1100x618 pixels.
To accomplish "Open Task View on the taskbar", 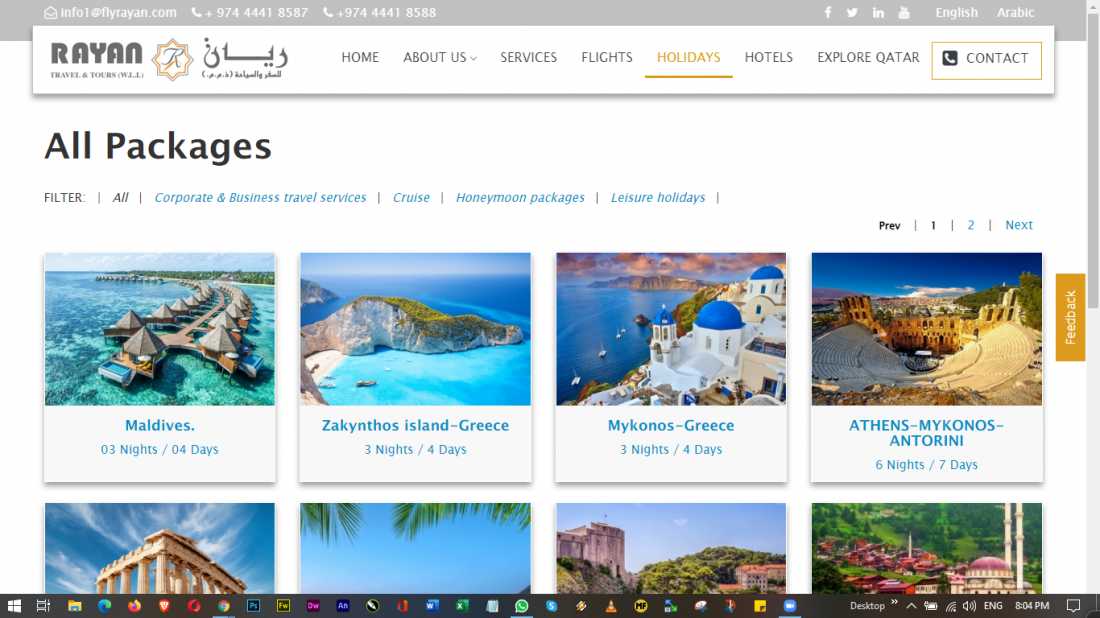I will click(43, 606).
